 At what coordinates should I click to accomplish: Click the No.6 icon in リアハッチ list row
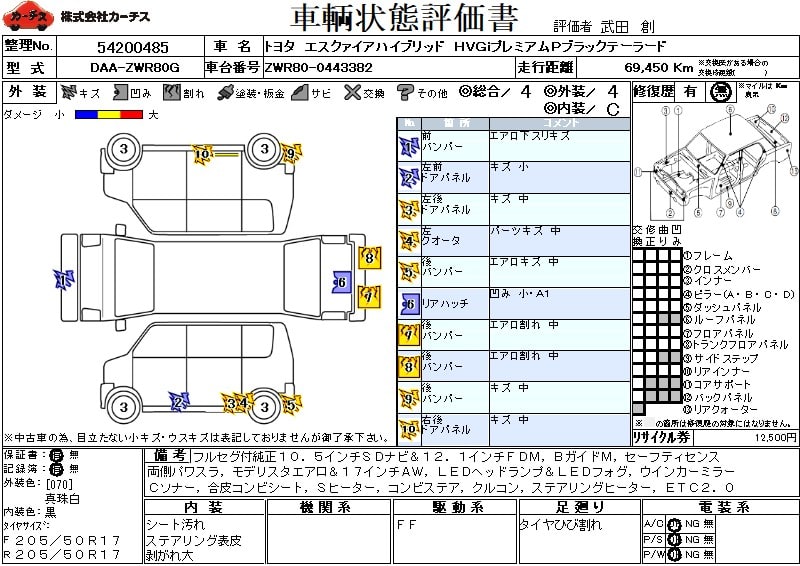[x=409, y=304]
